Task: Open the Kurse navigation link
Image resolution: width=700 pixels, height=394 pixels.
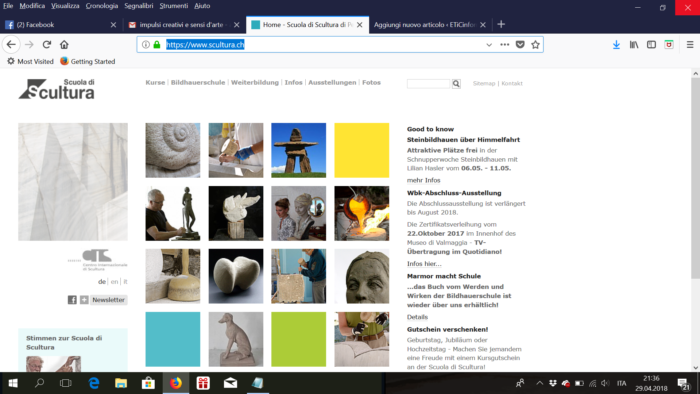Action: (x=155, y=83)
